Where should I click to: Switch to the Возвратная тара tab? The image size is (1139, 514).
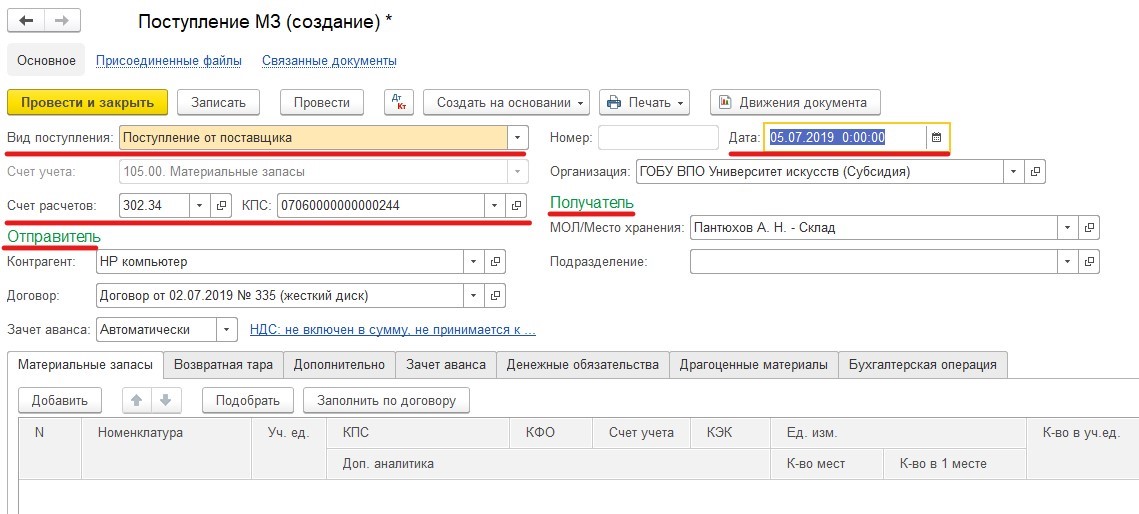[x=224, y=365]
